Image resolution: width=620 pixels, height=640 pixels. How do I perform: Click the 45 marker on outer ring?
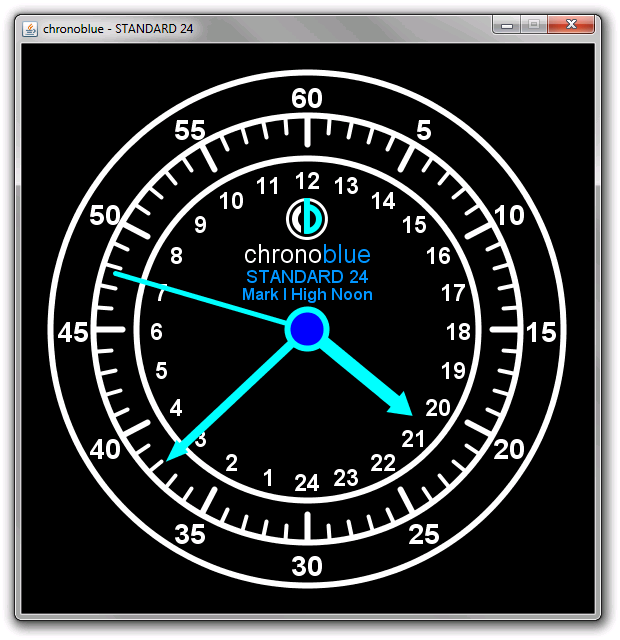73,333
